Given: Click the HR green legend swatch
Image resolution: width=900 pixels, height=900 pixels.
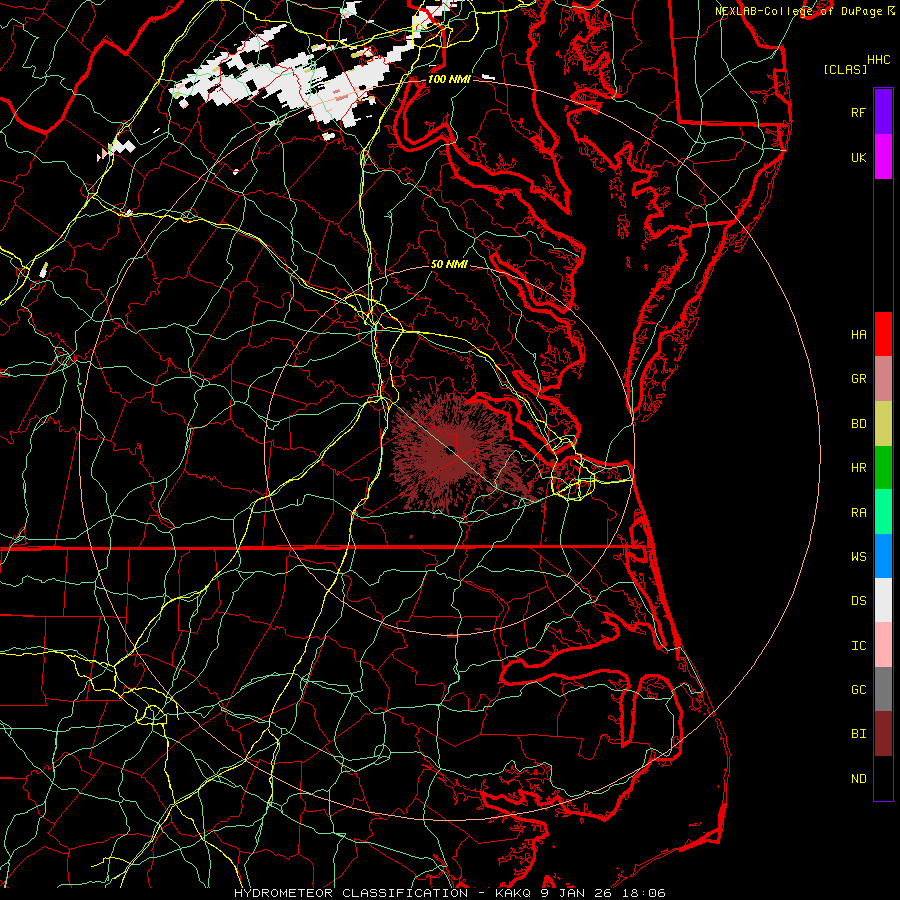Looking at the screenshot, I should [x=883, y=468].
